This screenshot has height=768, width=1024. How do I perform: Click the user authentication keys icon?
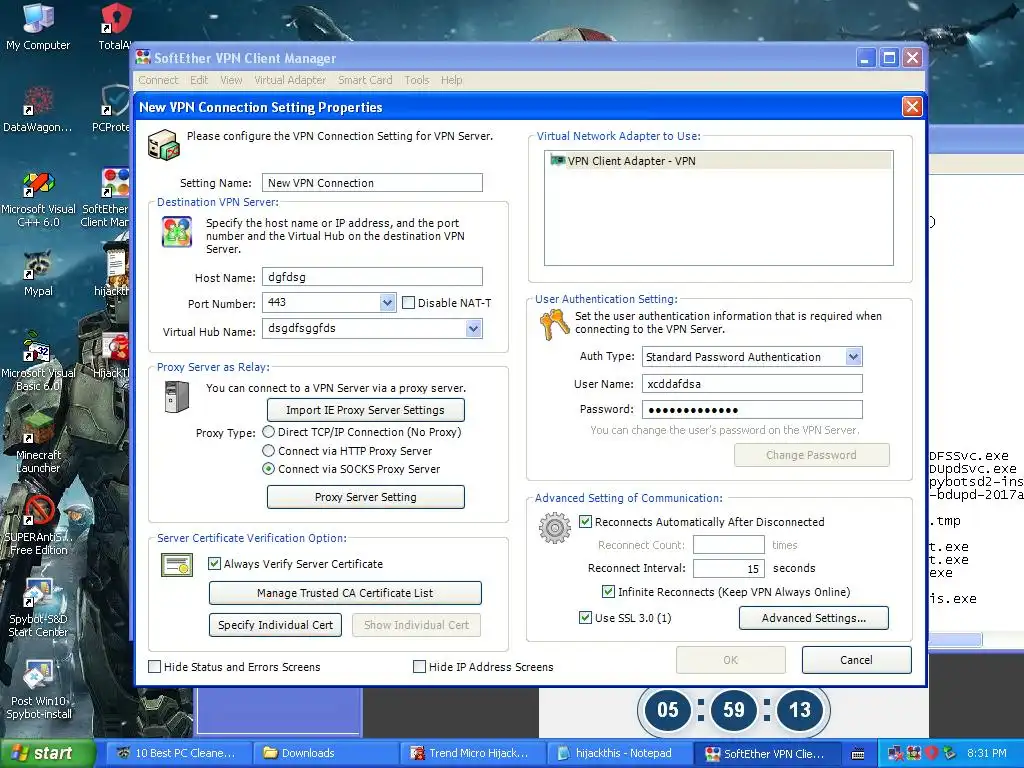click(x=554, y=324)
